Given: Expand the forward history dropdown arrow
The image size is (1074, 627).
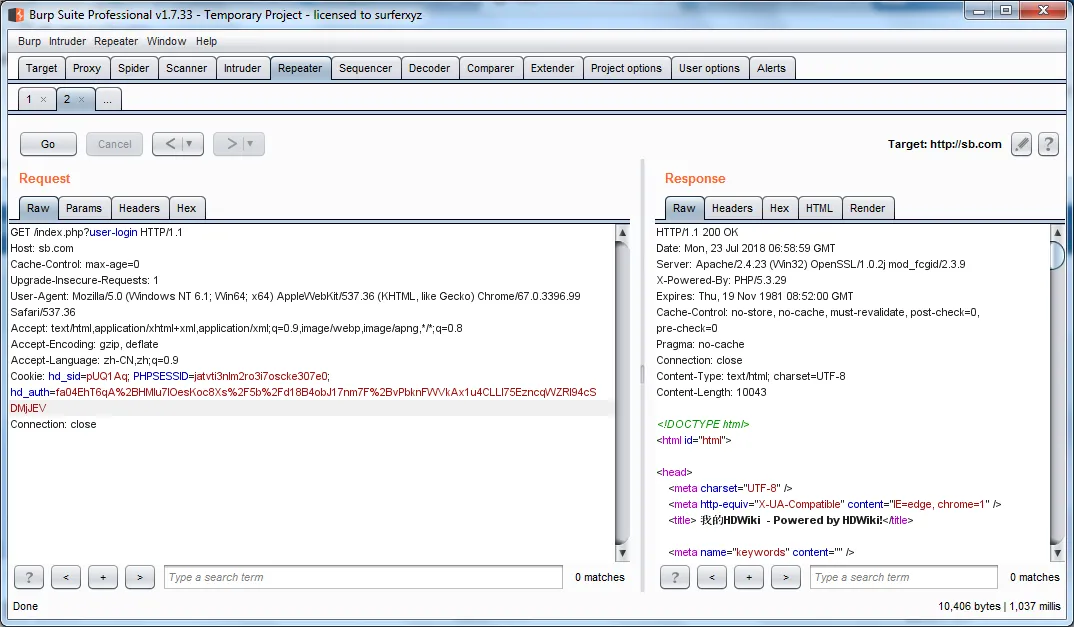Looking at the screenshot, I should pos(251,144).
